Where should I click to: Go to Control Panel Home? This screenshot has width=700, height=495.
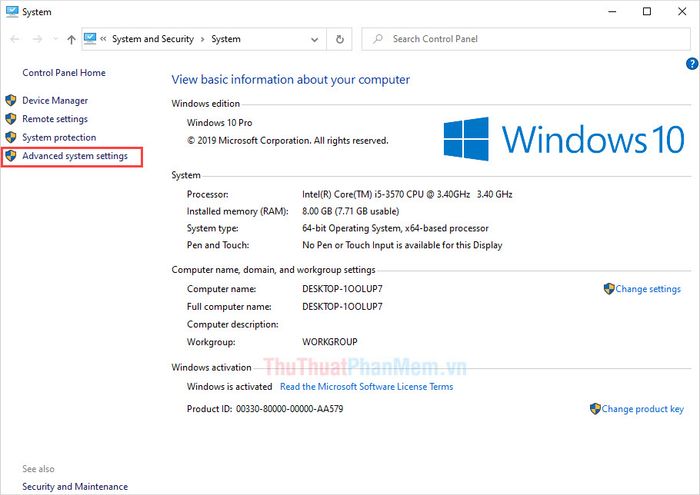click(x=64, y=73)
